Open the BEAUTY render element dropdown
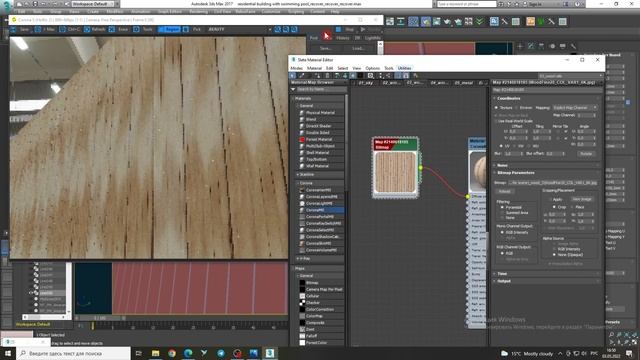This screenshot has height=360, width=640. pyautogui.click(x=239, y=29)
